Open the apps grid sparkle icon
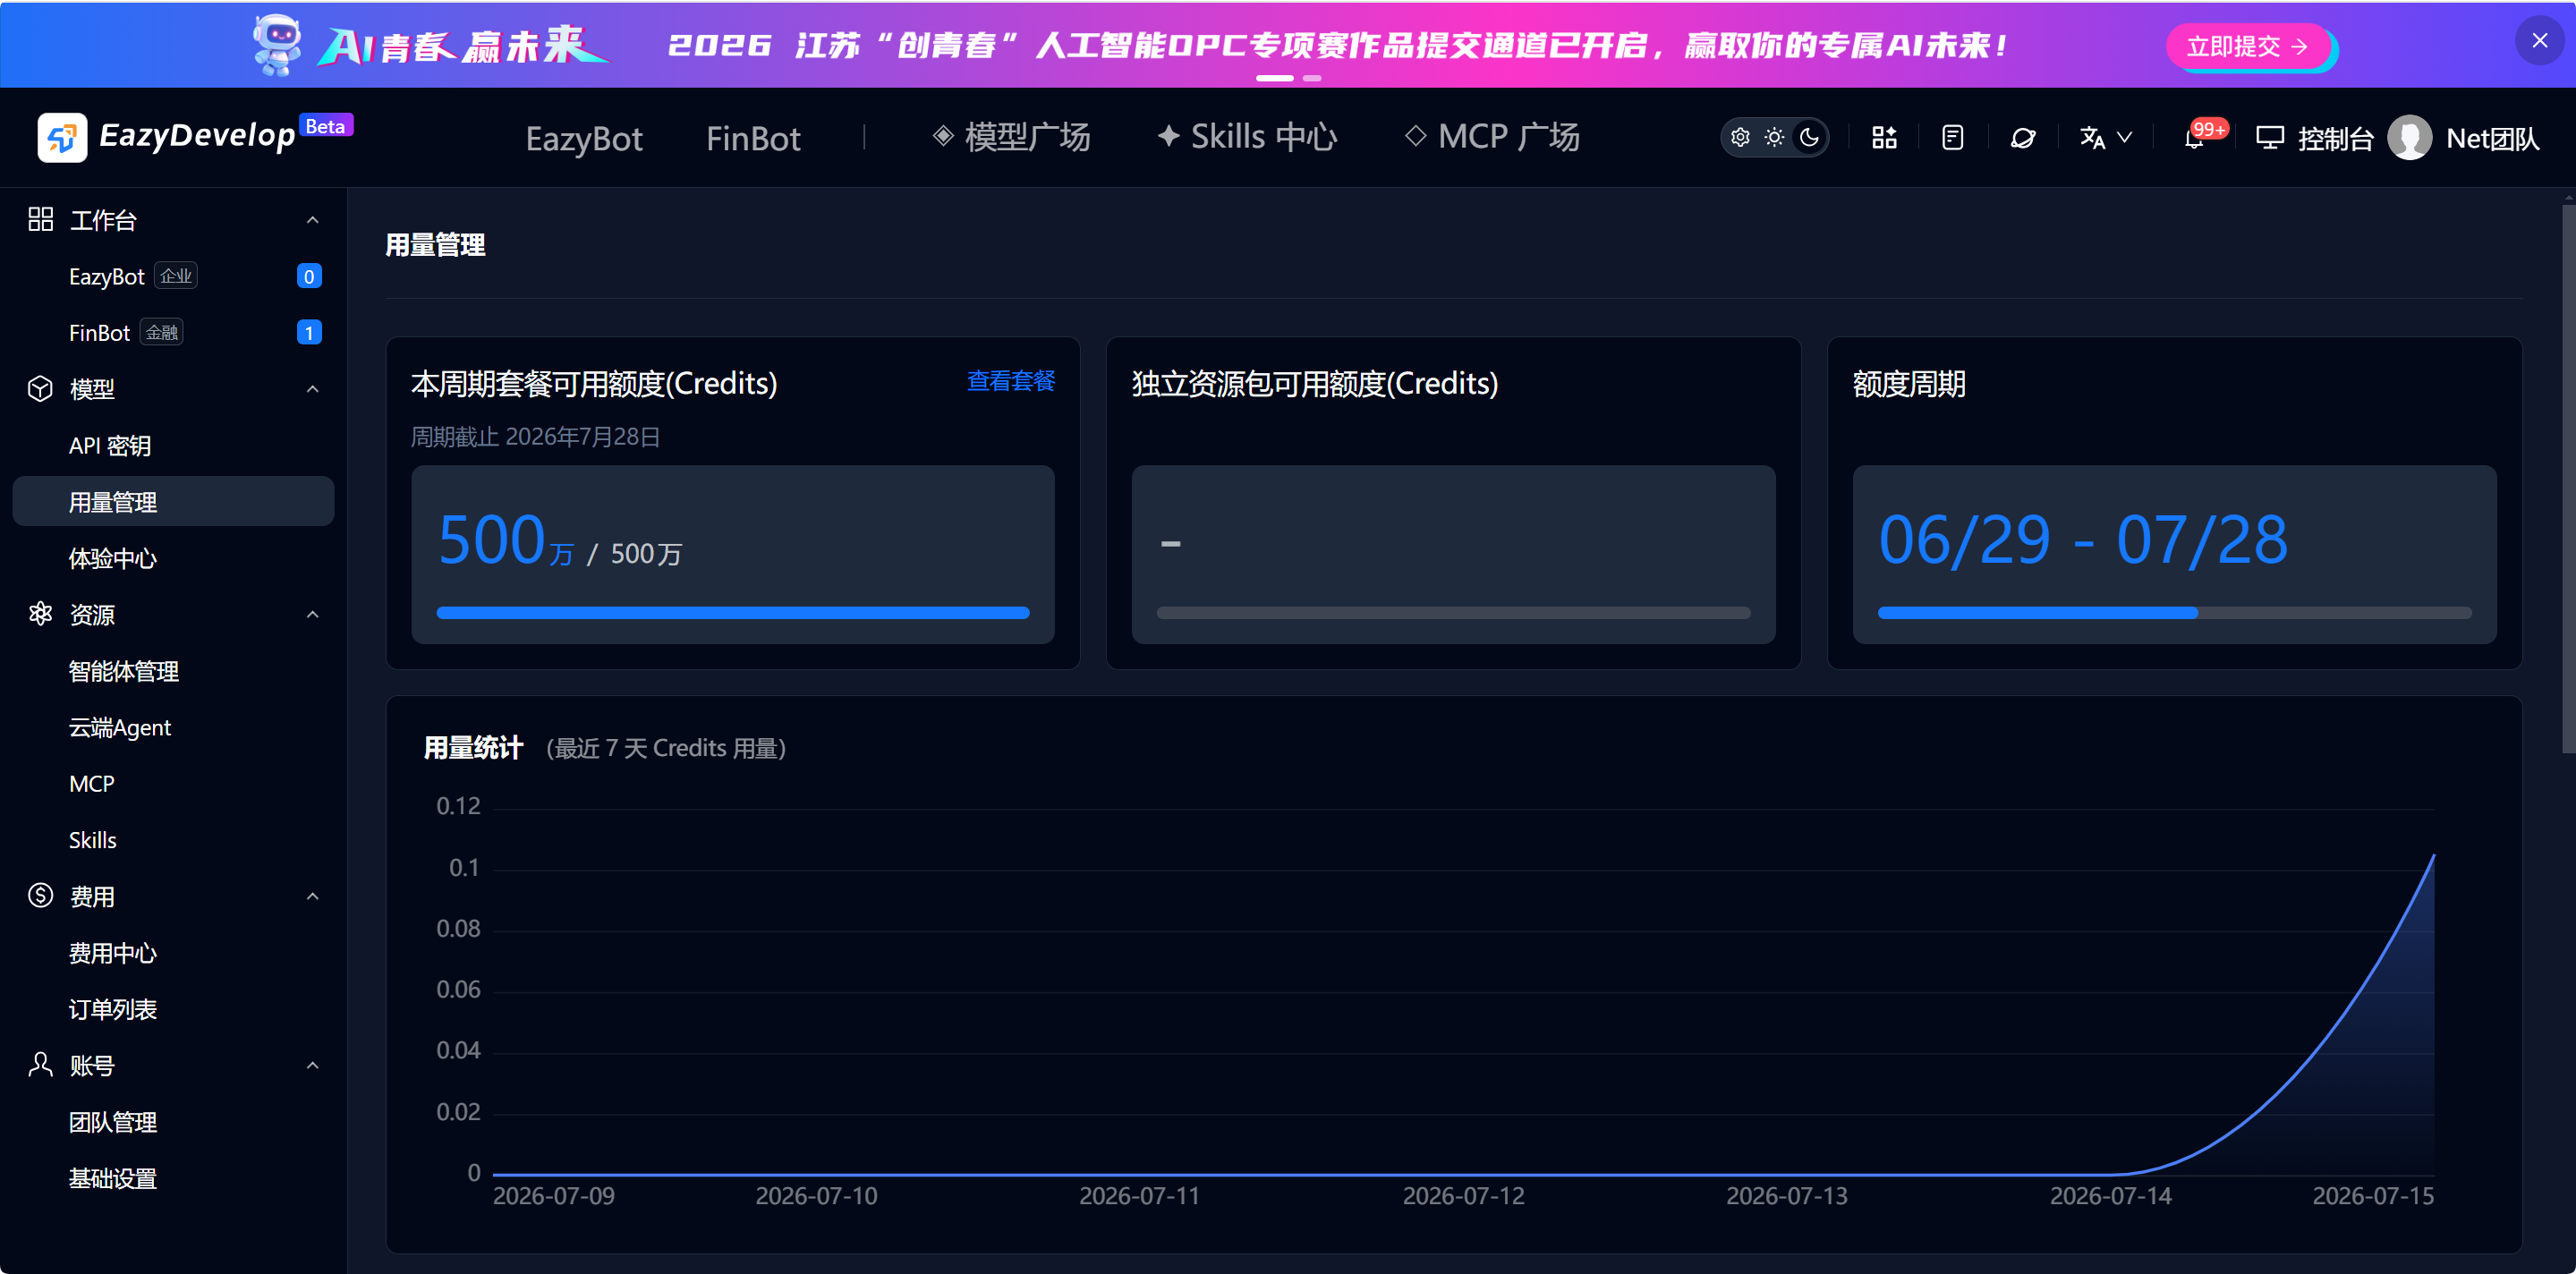The height and width of the screenshot is (1274, 2576). [x=1884, y=137]
